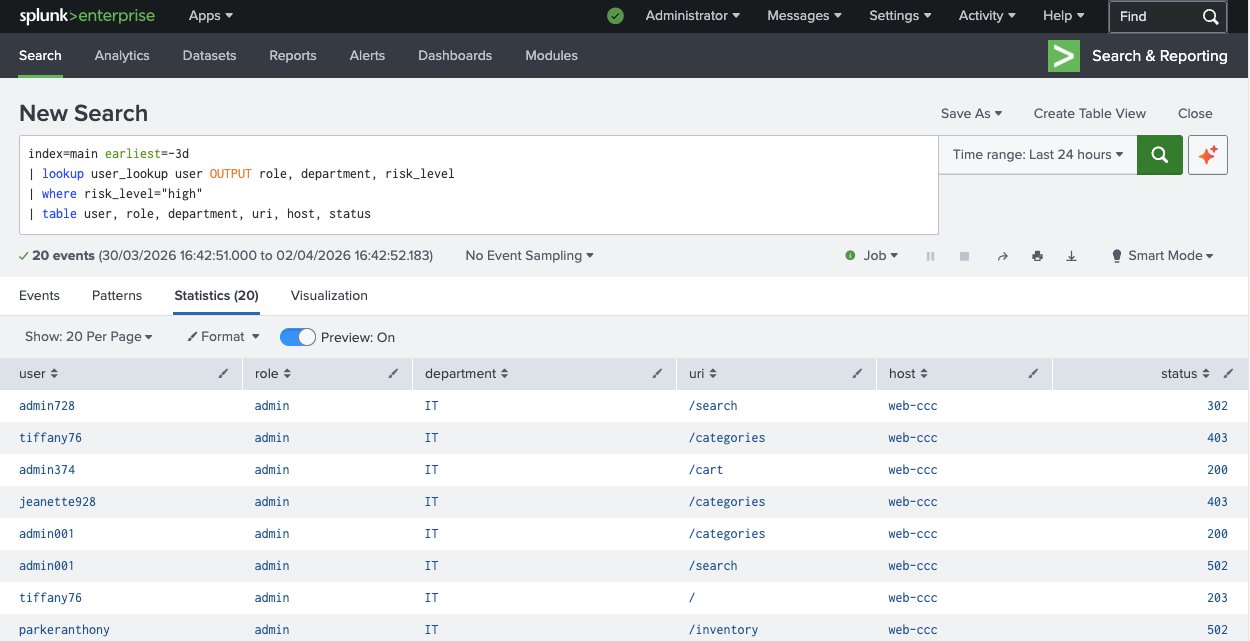Expand the No Event Sampling menu
The width and height of the screenshot is (1250, 641).
(x=529, y=256)
